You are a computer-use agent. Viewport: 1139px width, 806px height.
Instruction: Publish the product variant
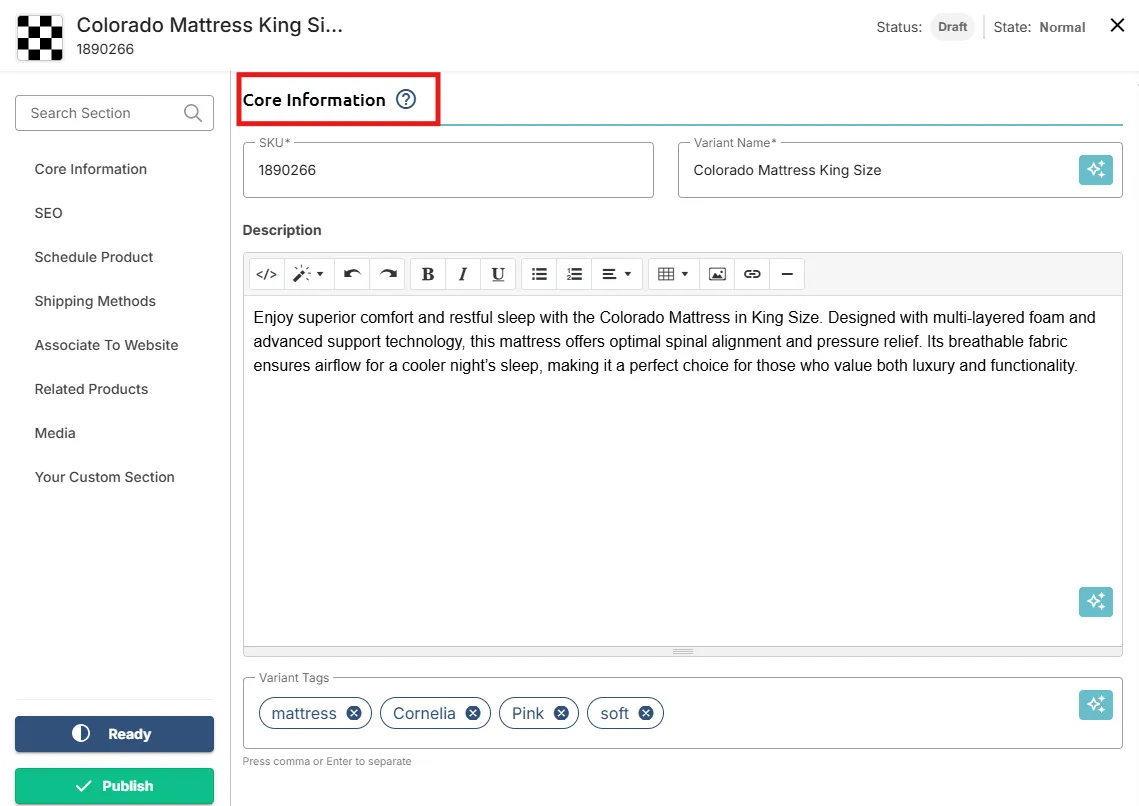coord(114,786)
